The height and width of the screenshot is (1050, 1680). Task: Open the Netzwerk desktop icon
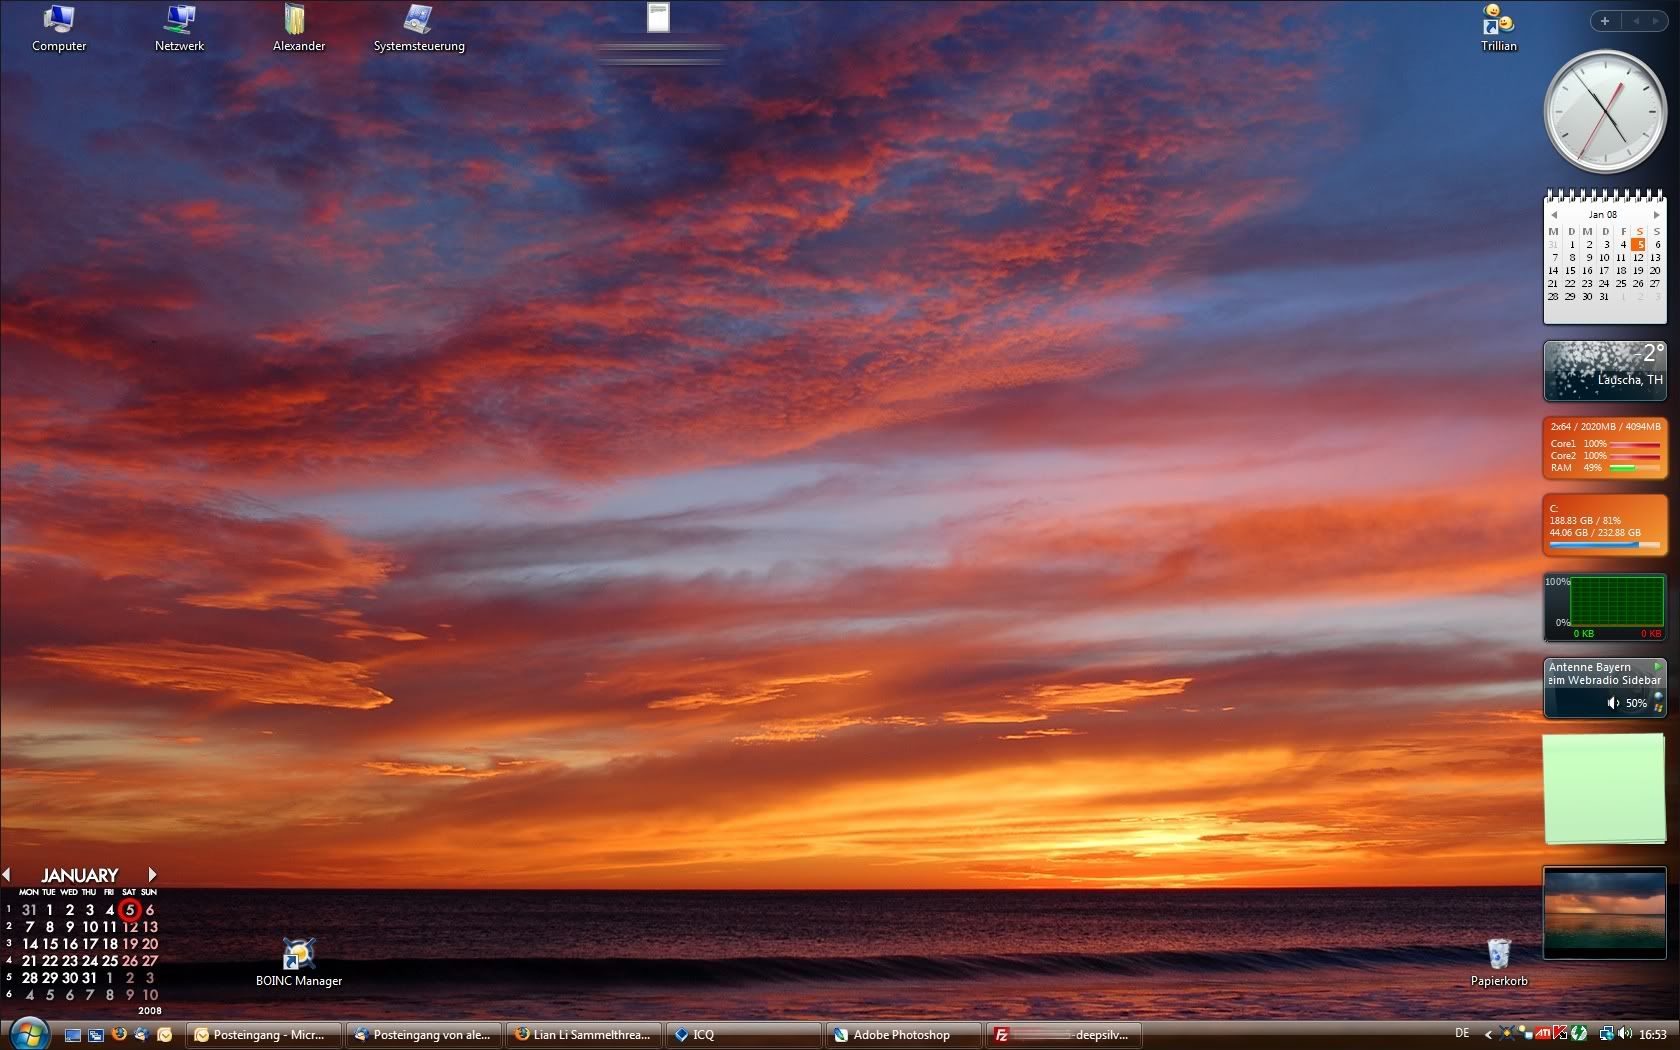(x=179, y=27)
